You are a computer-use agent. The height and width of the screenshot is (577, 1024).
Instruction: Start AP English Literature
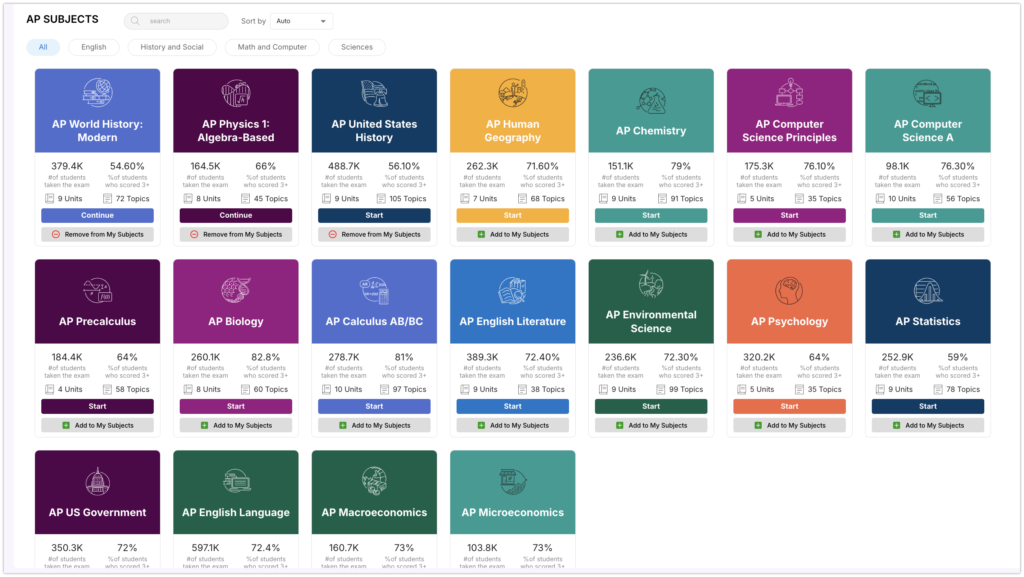pyautogui.click(x=513, y=407)
